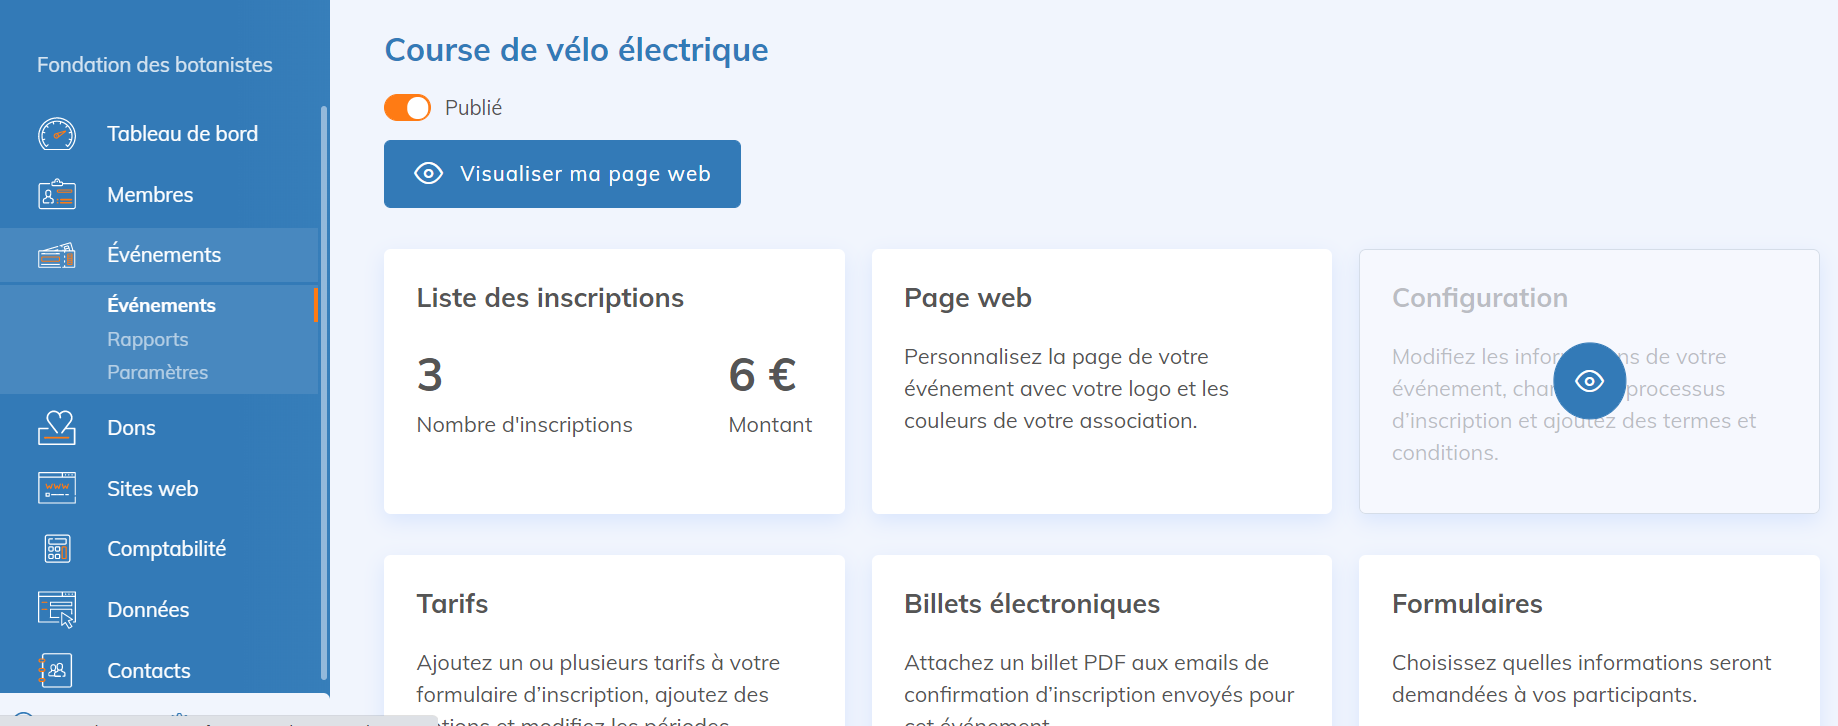The image size is (1838, 726).
Task: Click the Membres ID card icon
Action: 57,194
